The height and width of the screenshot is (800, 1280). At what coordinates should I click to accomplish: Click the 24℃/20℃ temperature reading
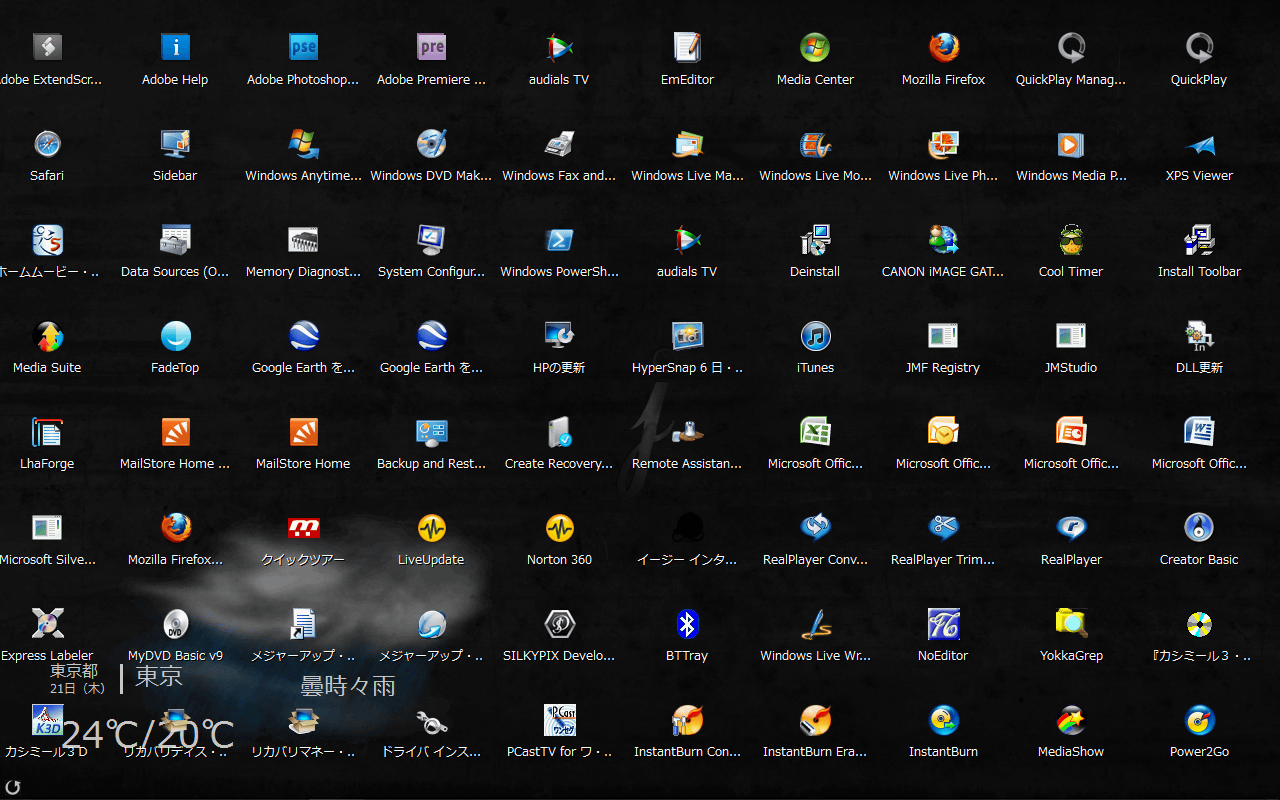coord(148,735)
